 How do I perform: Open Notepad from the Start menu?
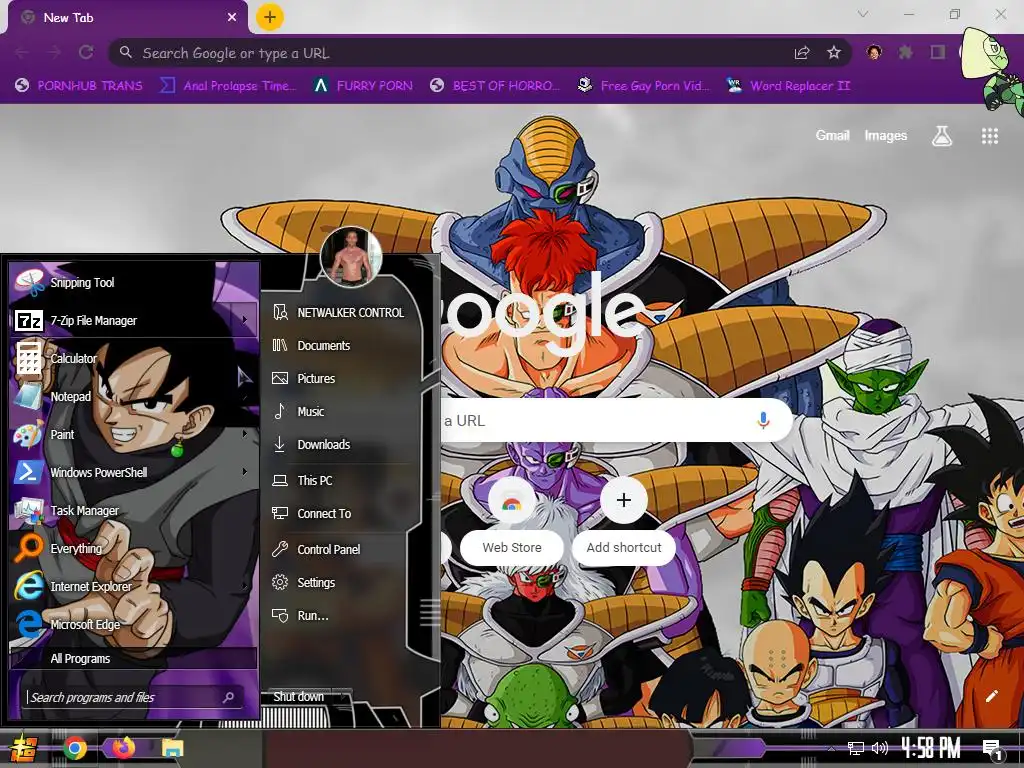(133, 396)
